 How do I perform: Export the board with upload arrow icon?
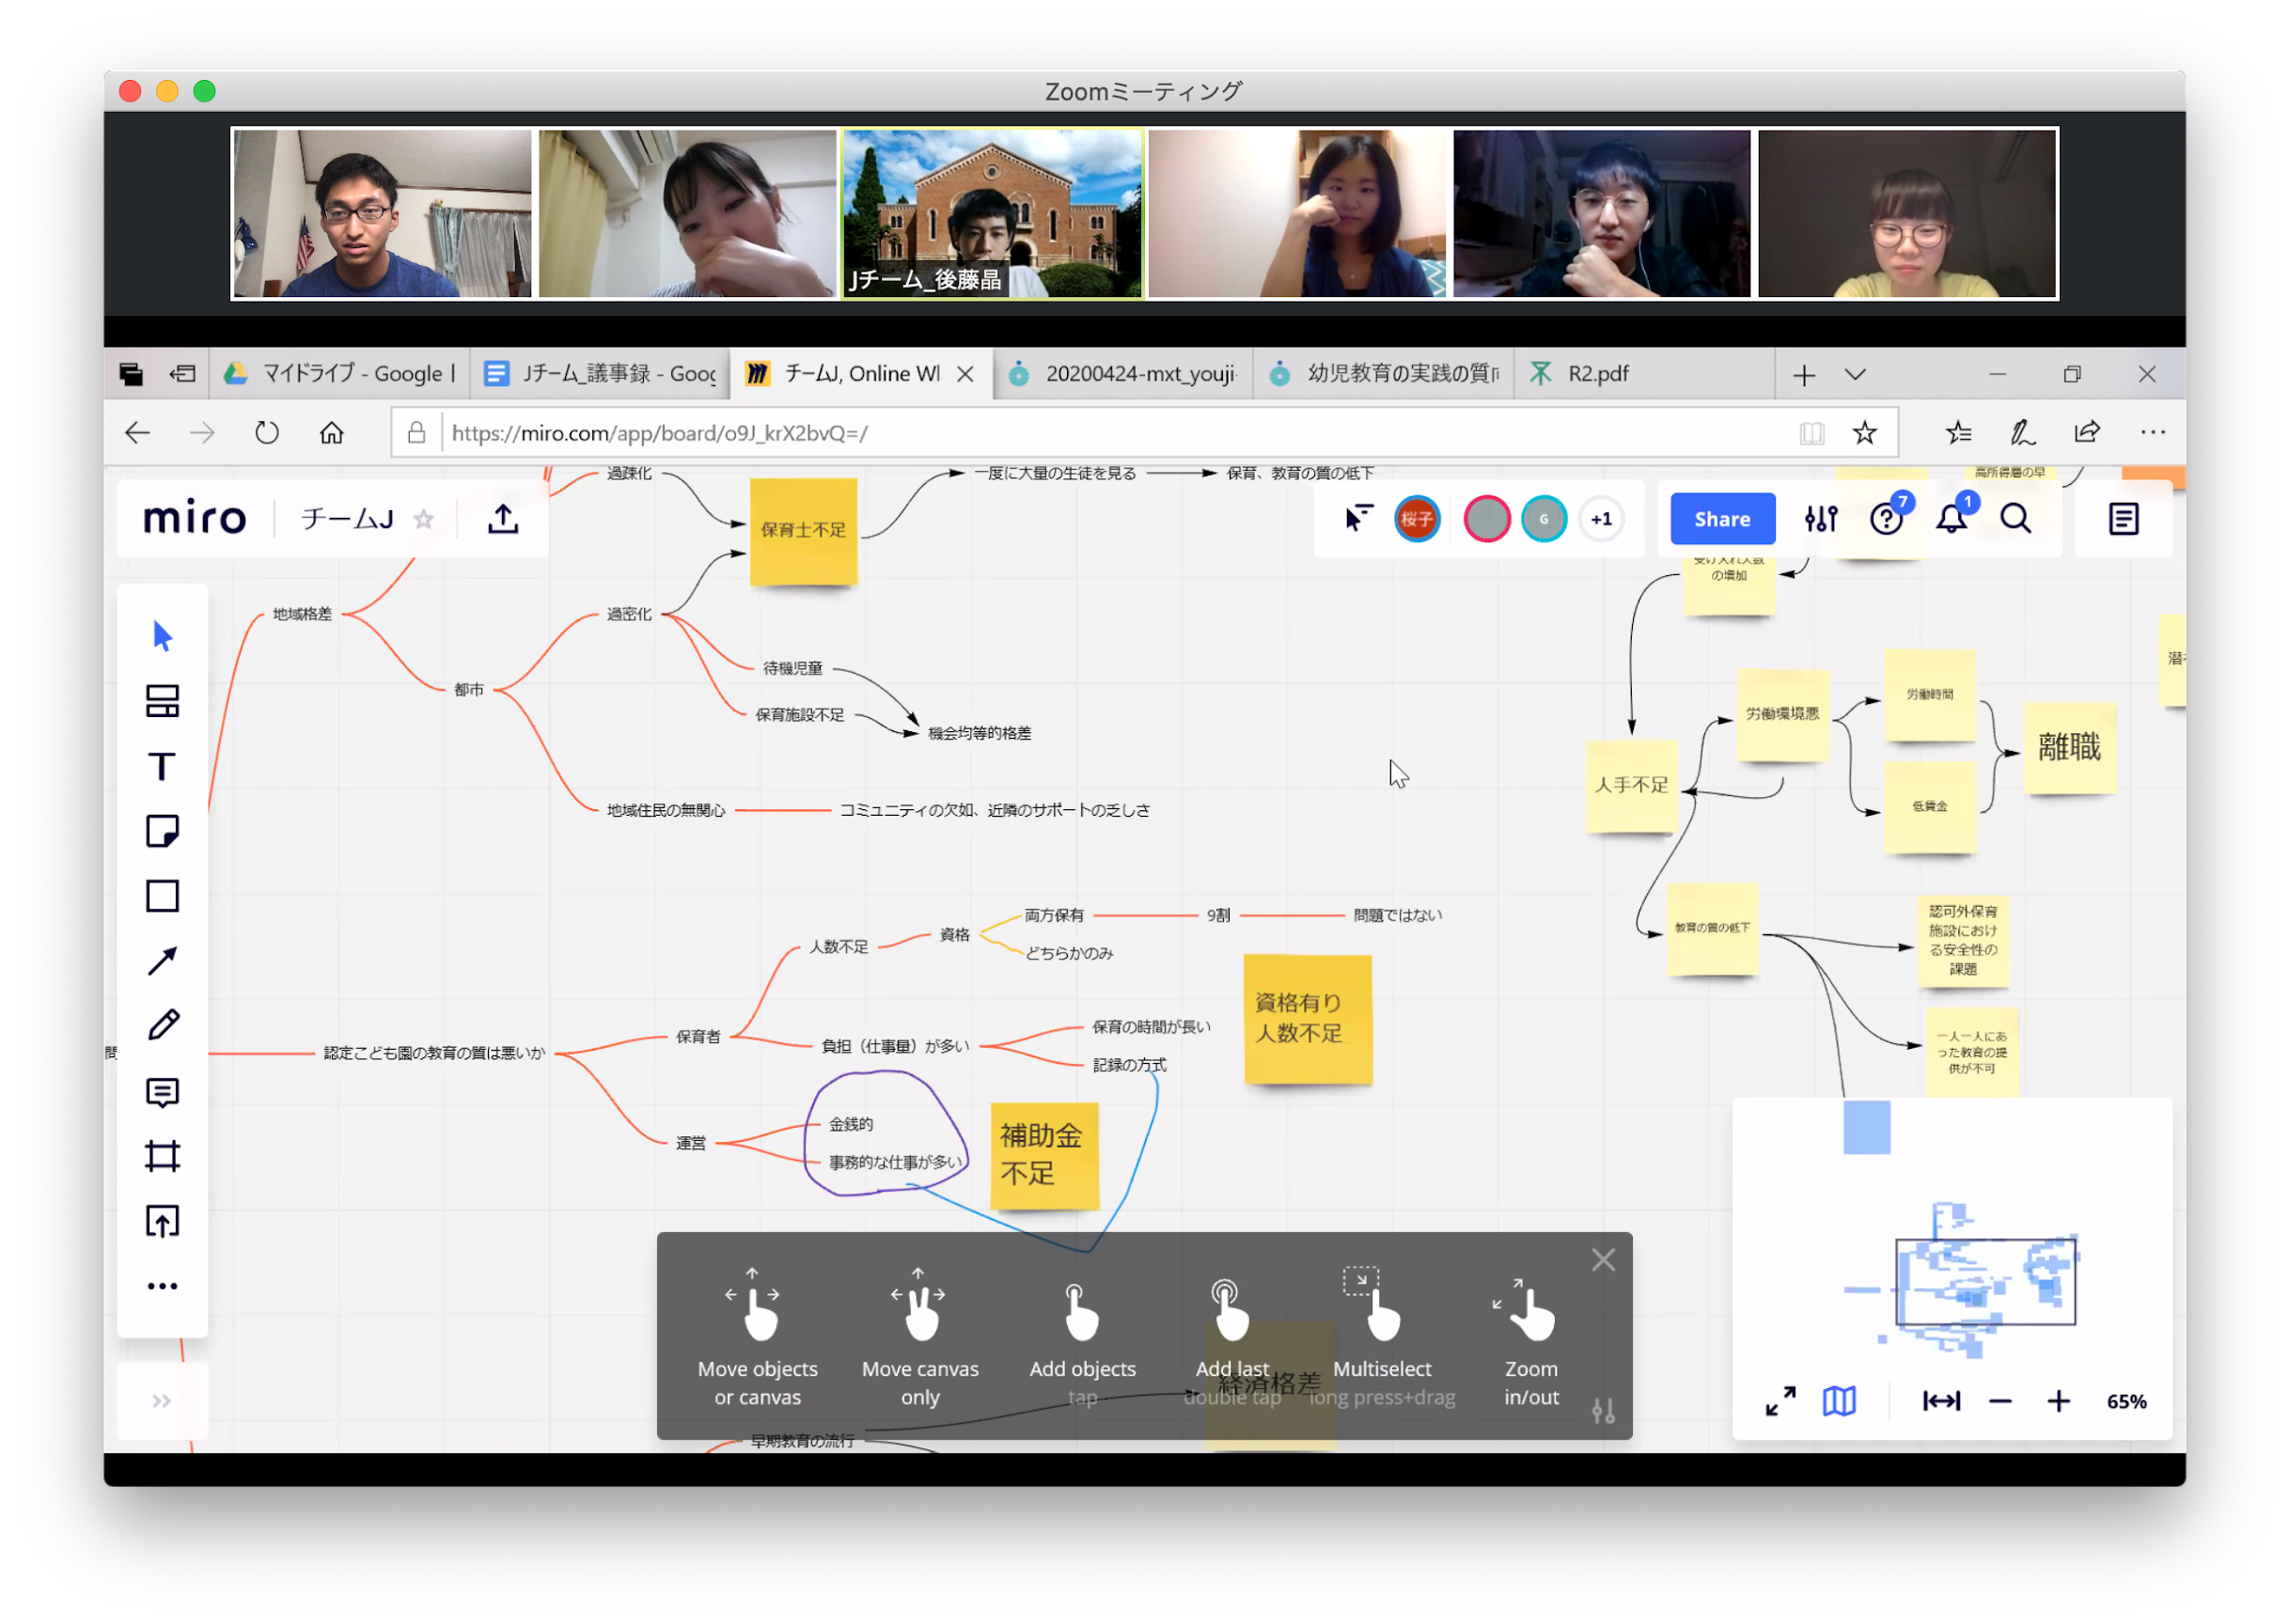coord(503,519)
